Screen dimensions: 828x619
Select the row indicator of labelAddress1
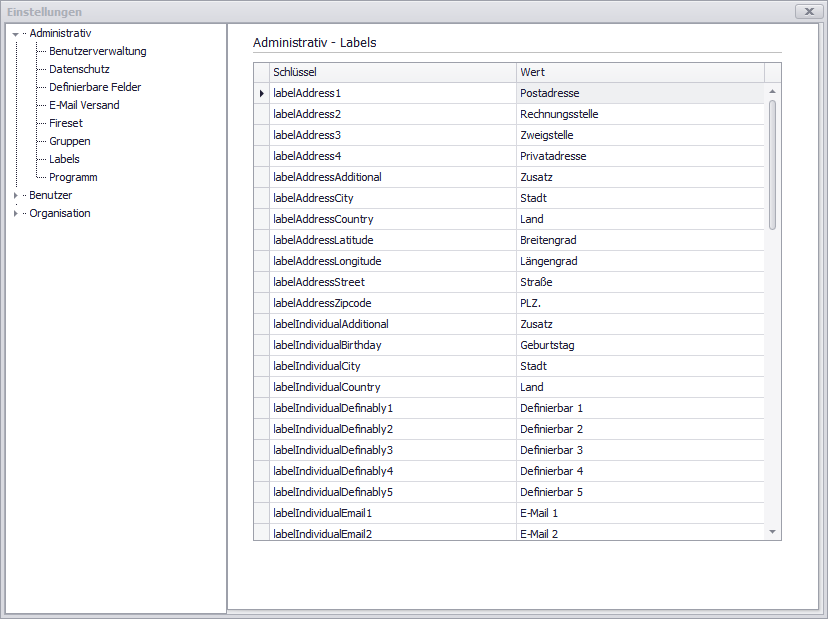coord(262,93)
